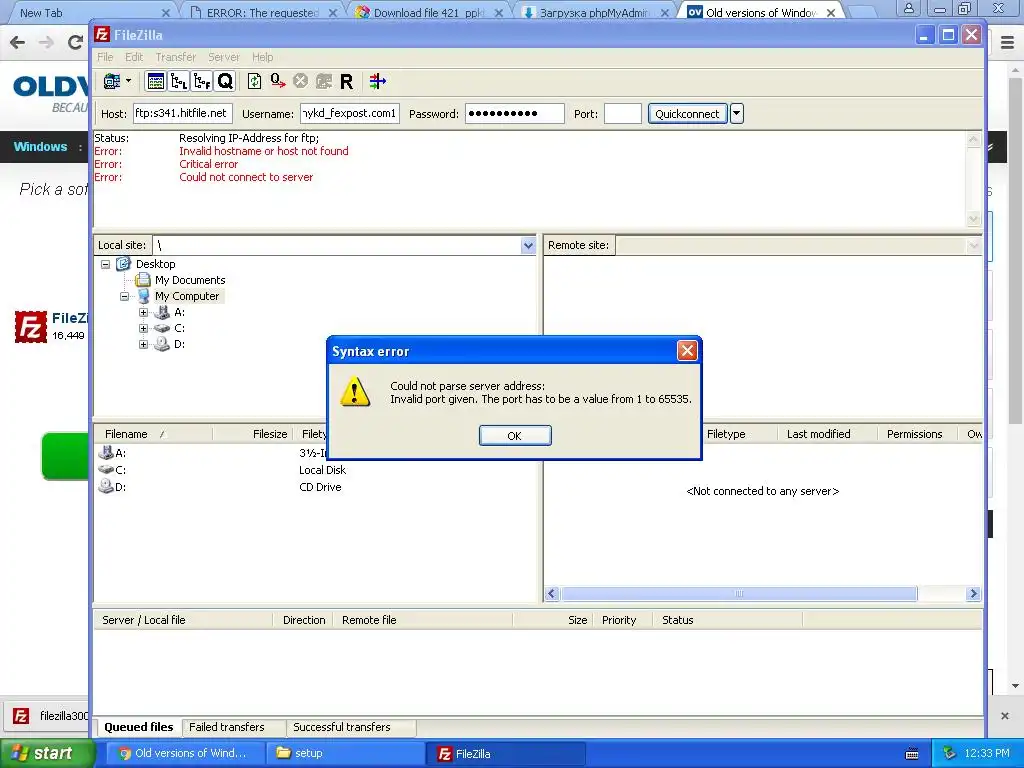
Task: Select My Computer in local tree
Action: pos(187,296)
